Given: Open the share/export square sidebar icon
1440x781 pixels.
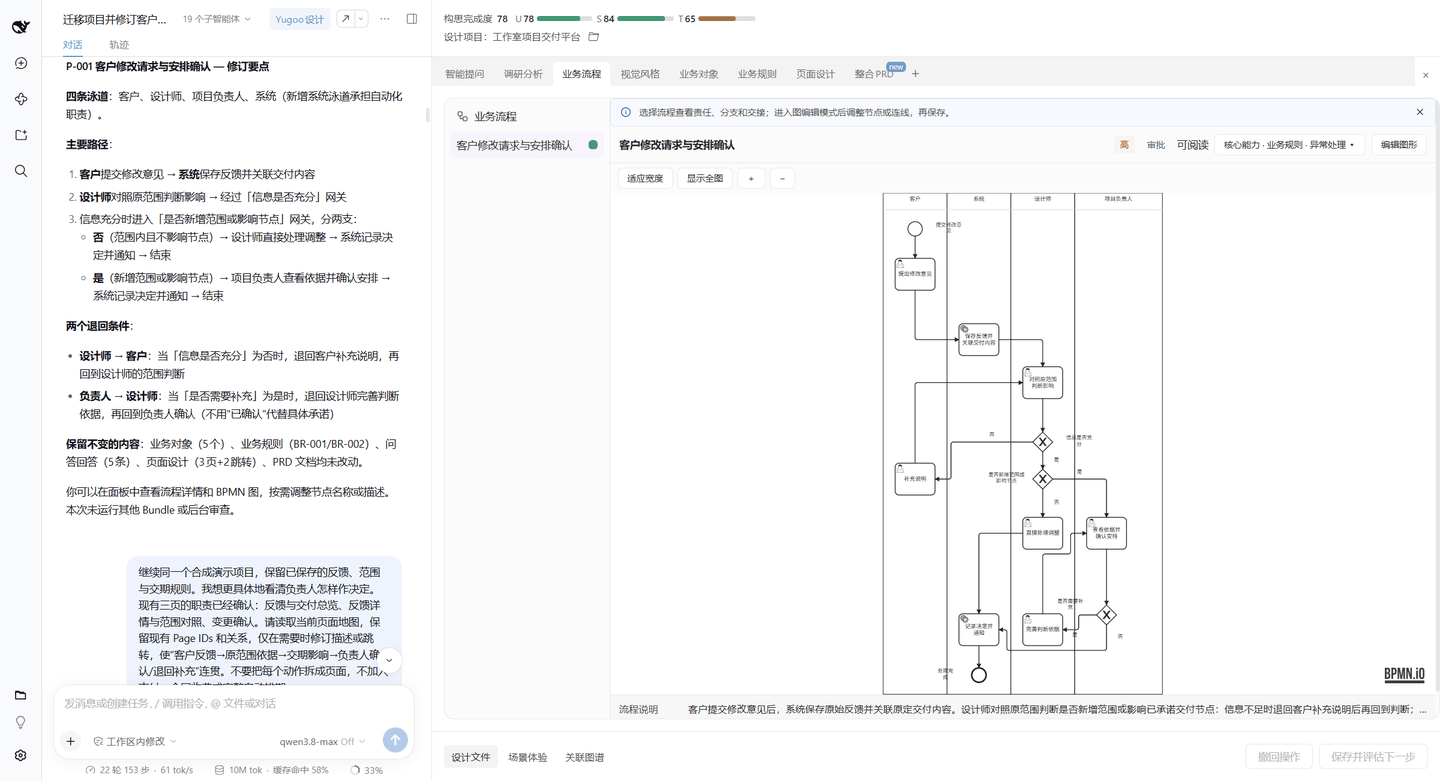Looking at the screenshot, I should click(x=21, y=135).
